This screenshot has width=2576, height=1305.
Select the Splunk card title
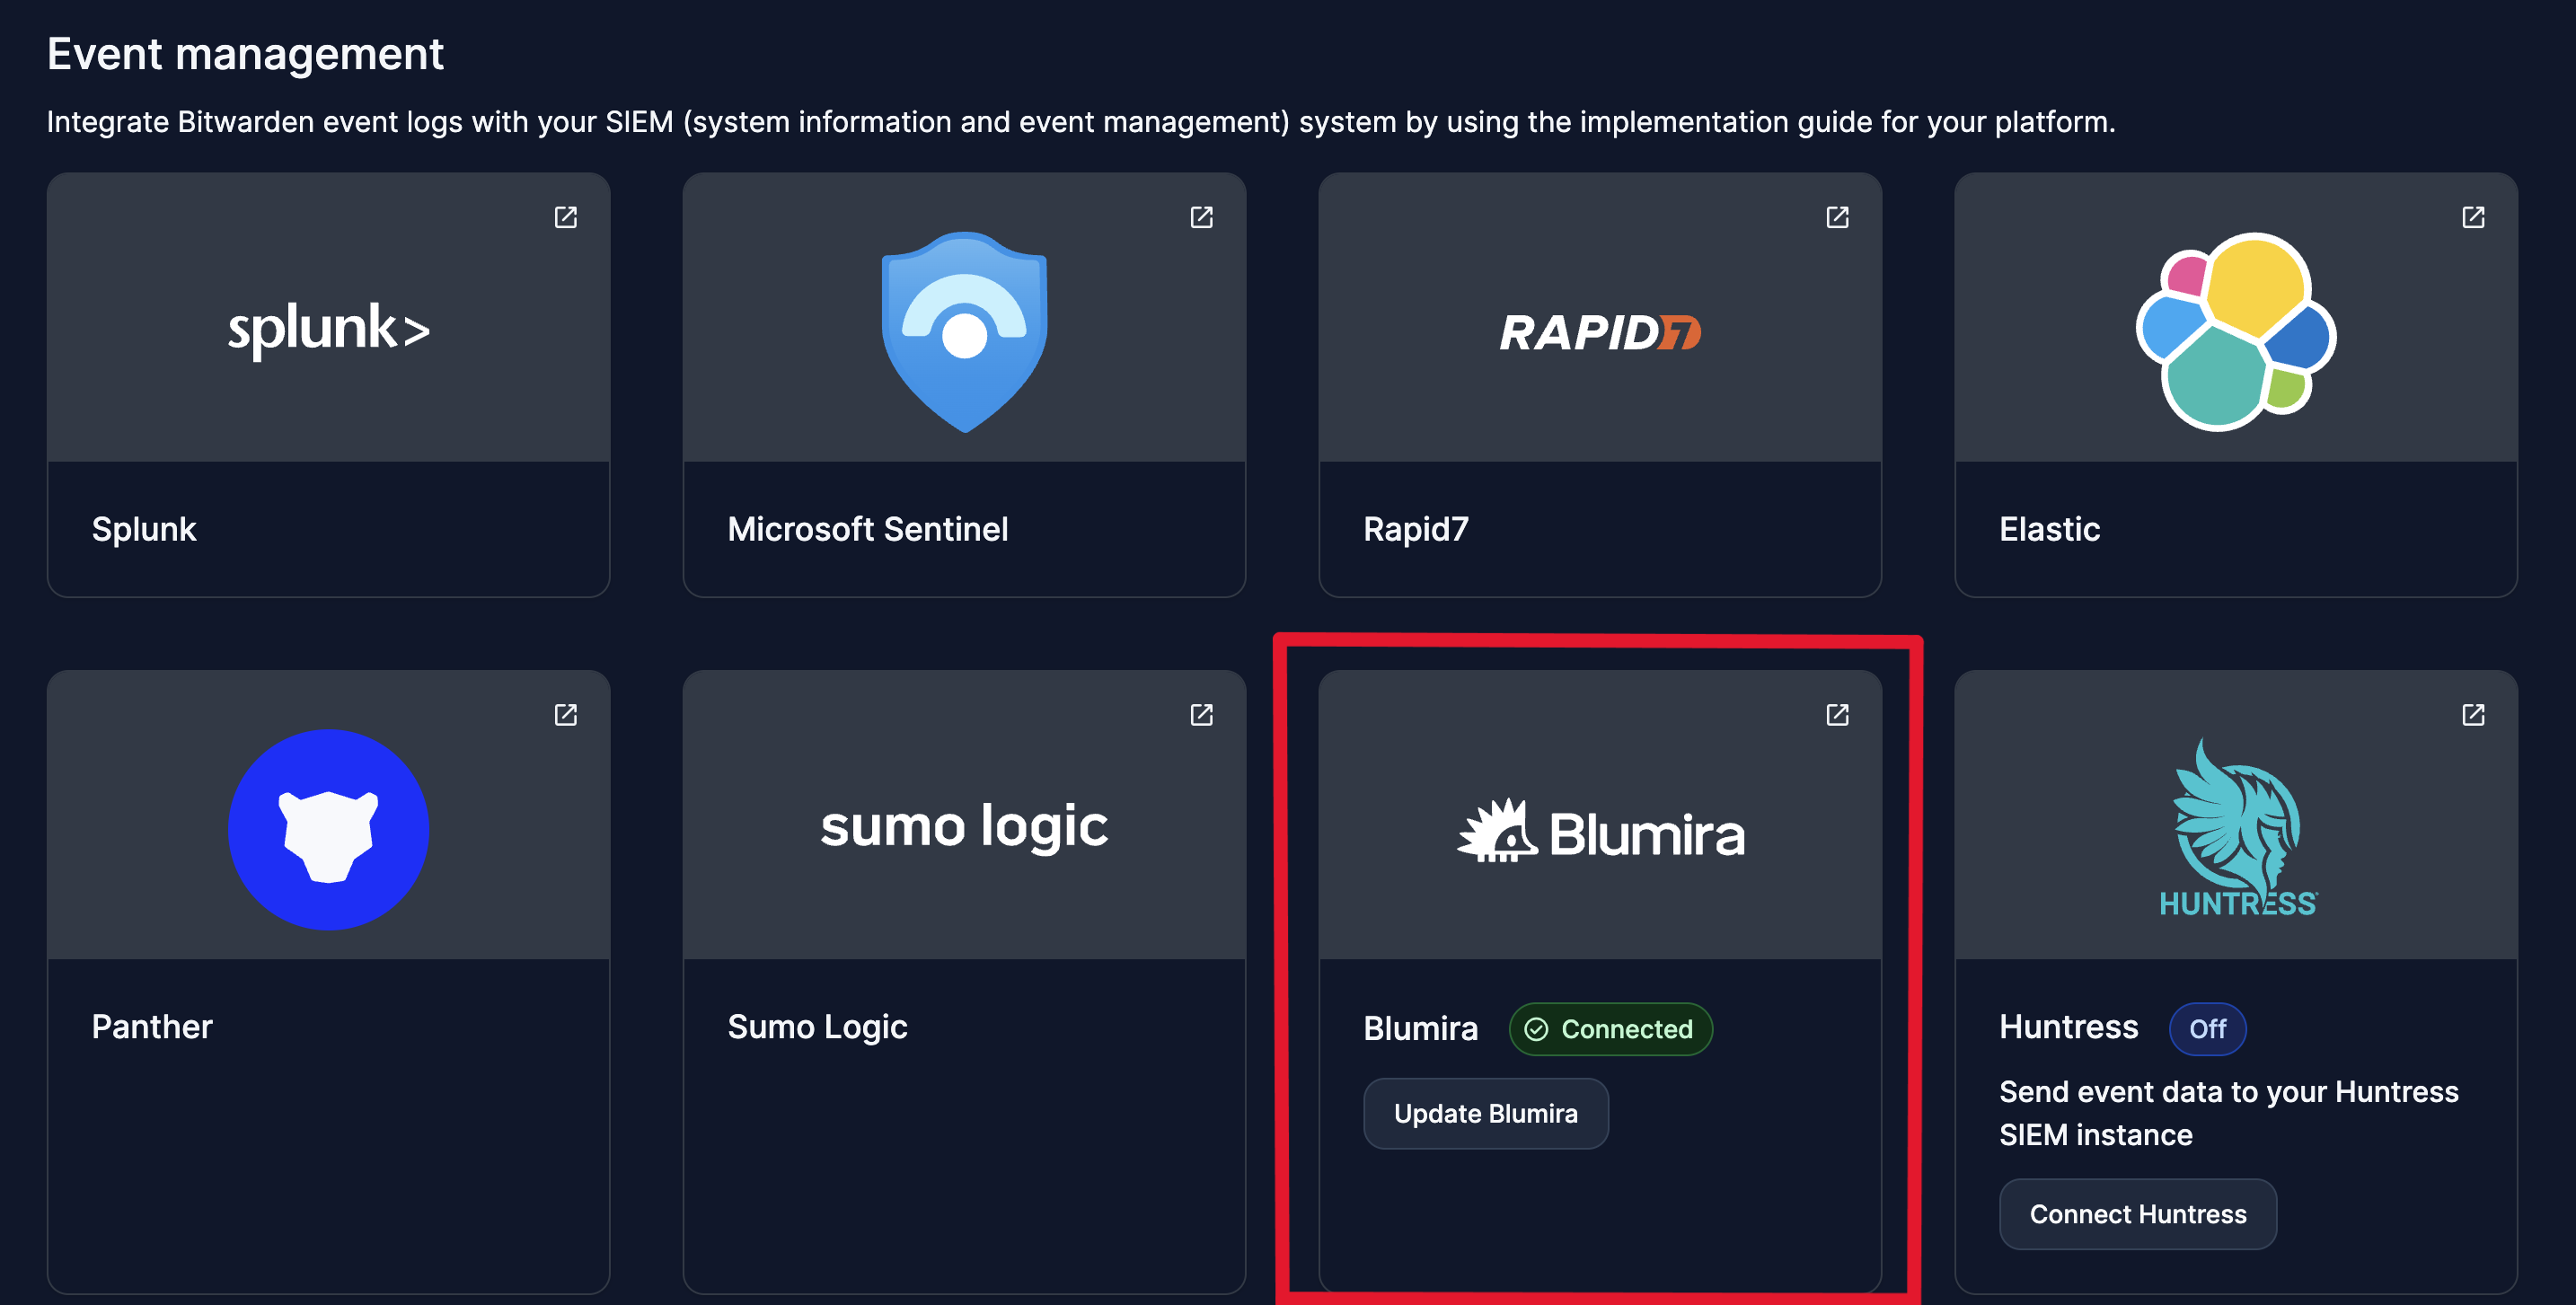[x=144, y=529]
